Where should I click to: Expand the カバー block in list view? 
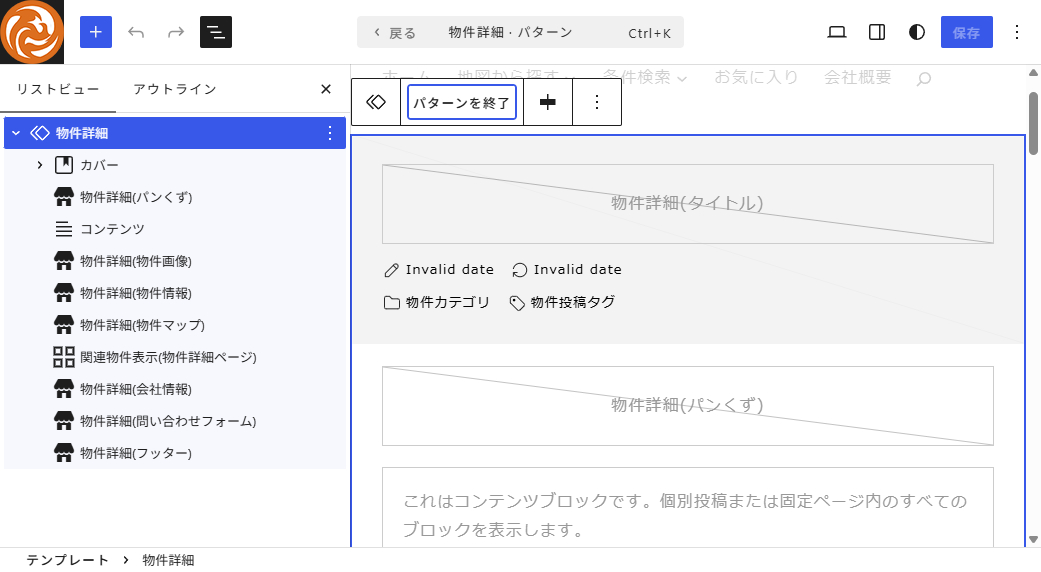(40, 165)
